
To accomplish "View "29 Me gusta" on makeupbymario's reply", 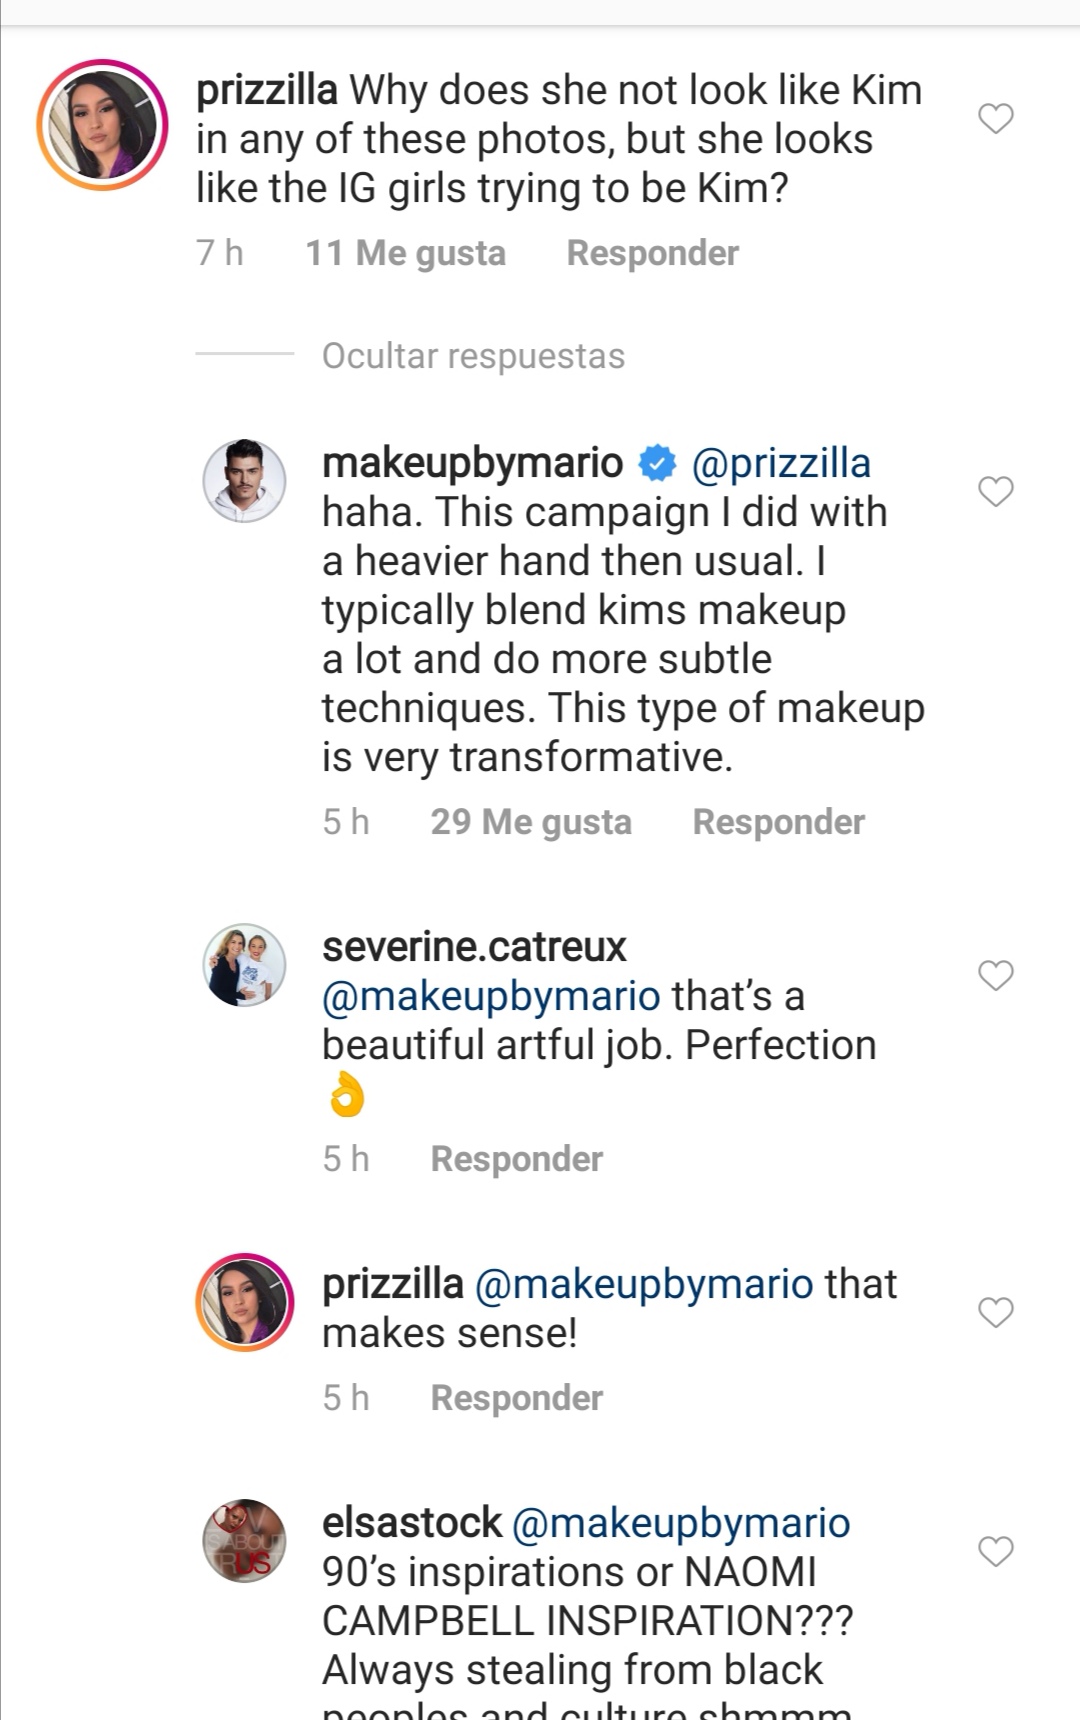I will [531, 822].
